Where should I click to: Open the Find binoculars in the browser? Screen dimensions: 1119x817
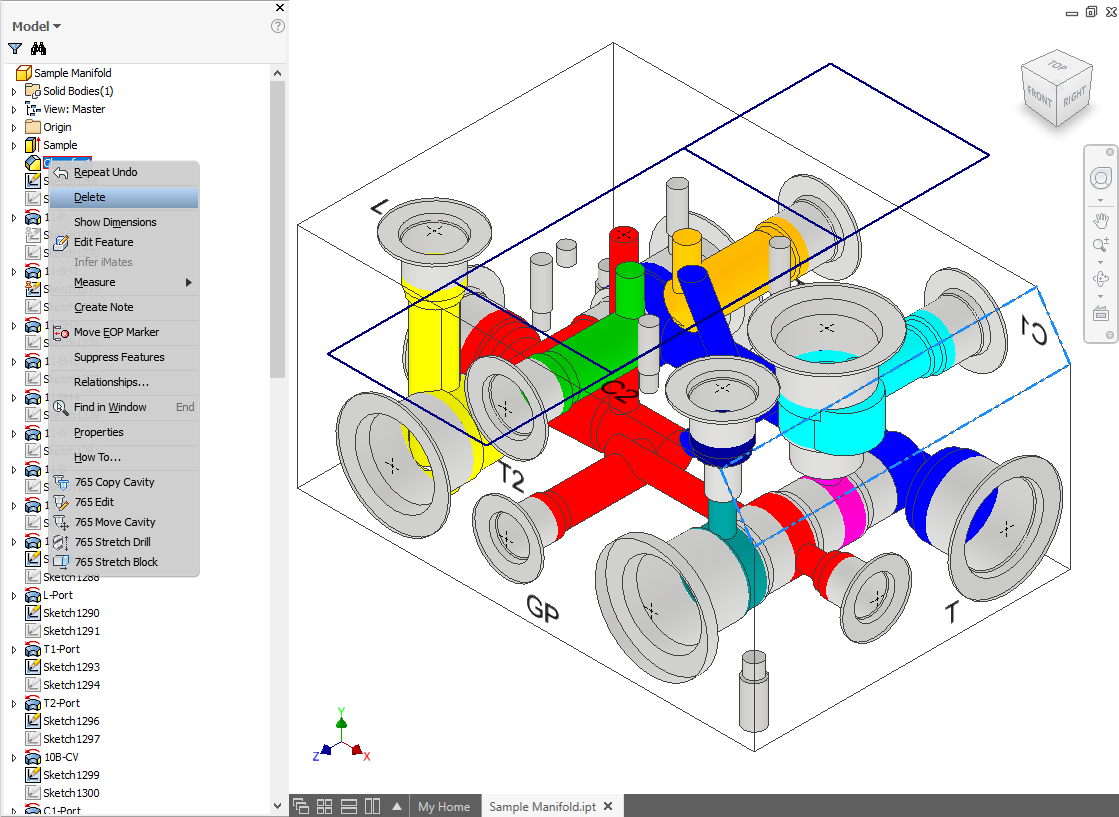39,48
